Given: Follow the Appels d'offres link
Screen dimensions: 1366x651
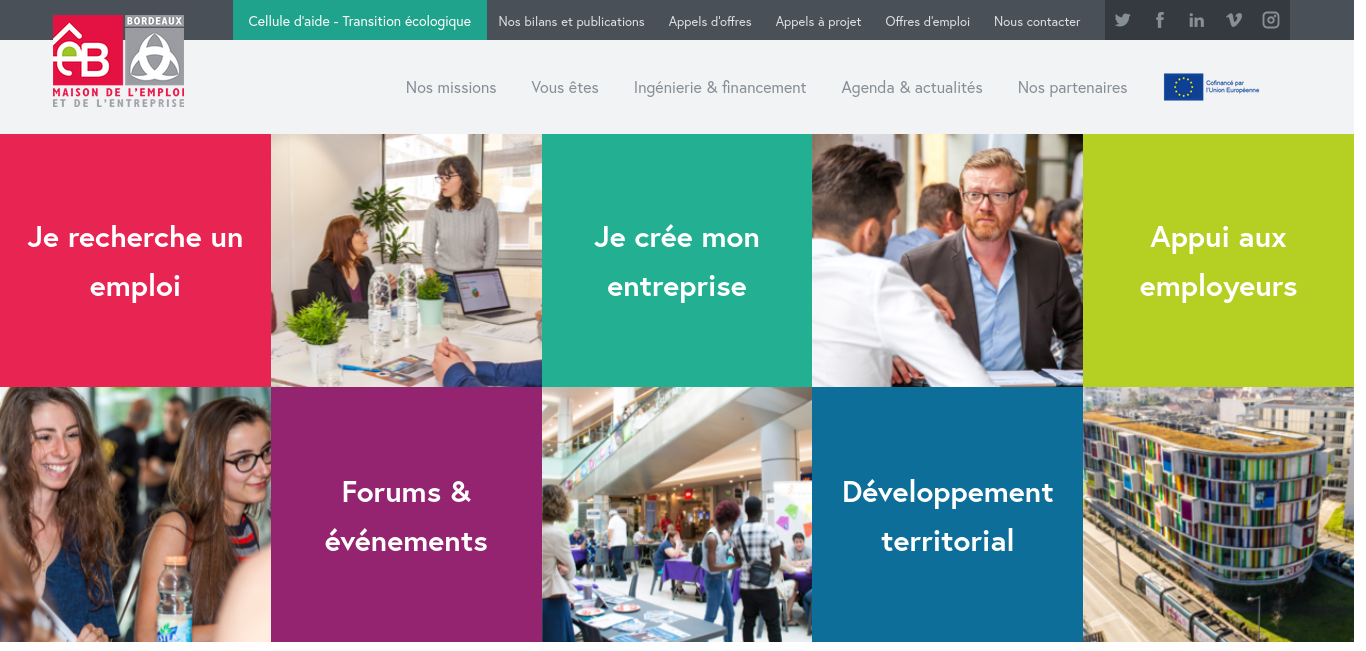Looking at the screenshot, I should (710, 21).
